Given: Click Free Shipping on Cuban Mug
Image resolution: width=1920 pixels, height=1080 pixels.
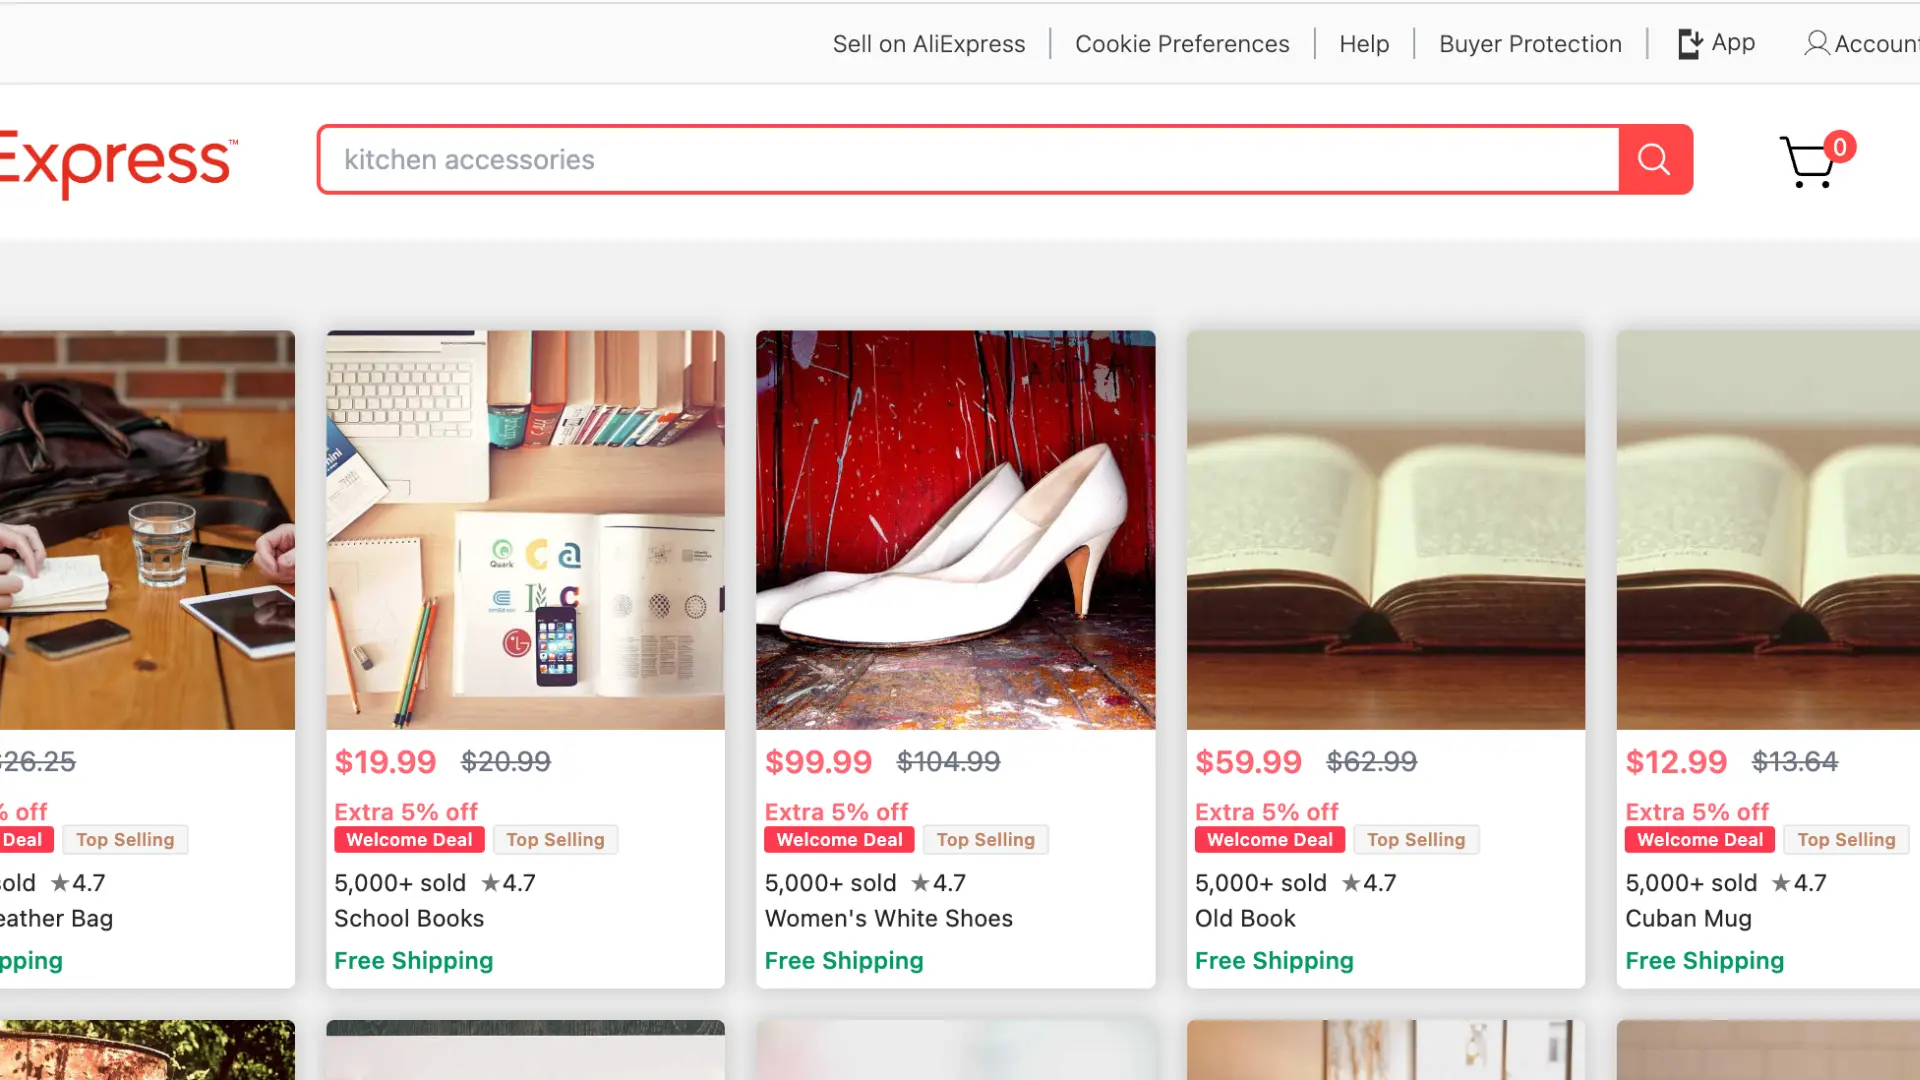Looking at the screenshot, I should point(1704,961).
